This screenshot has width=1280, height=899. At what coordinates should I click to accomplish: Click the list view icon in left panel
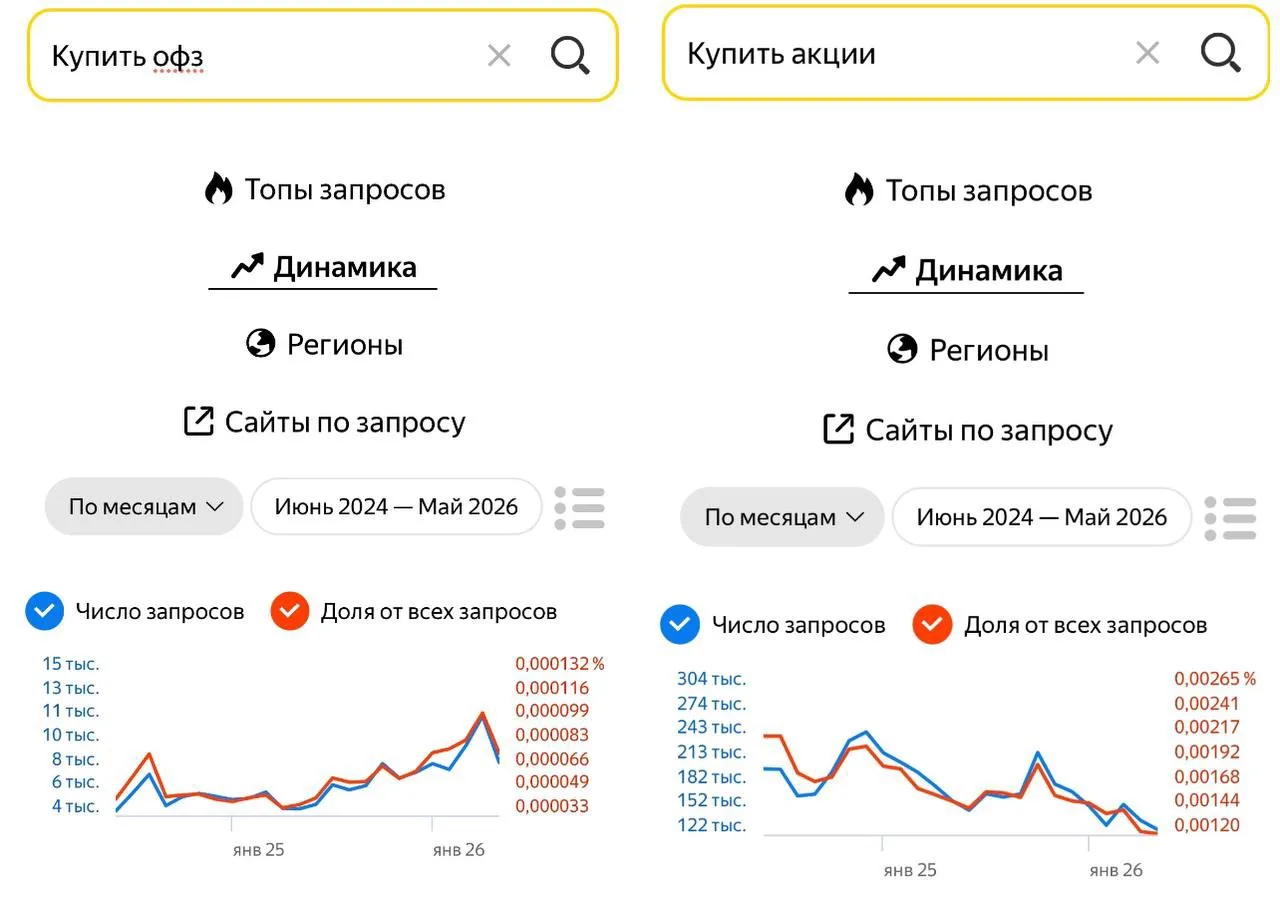(x=579, y=508)
